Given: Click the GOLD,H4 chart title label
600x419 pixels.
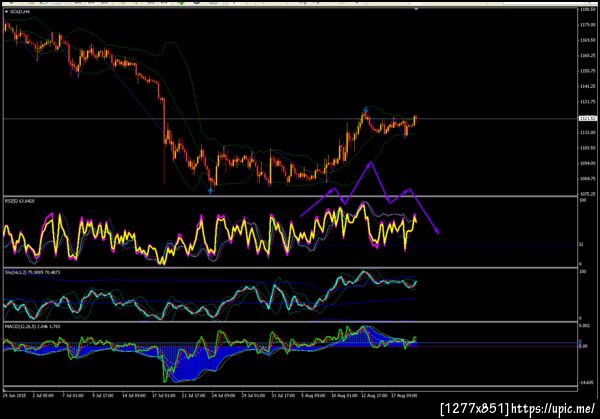Looking at the screenshot, I should (x=20, y=12).
